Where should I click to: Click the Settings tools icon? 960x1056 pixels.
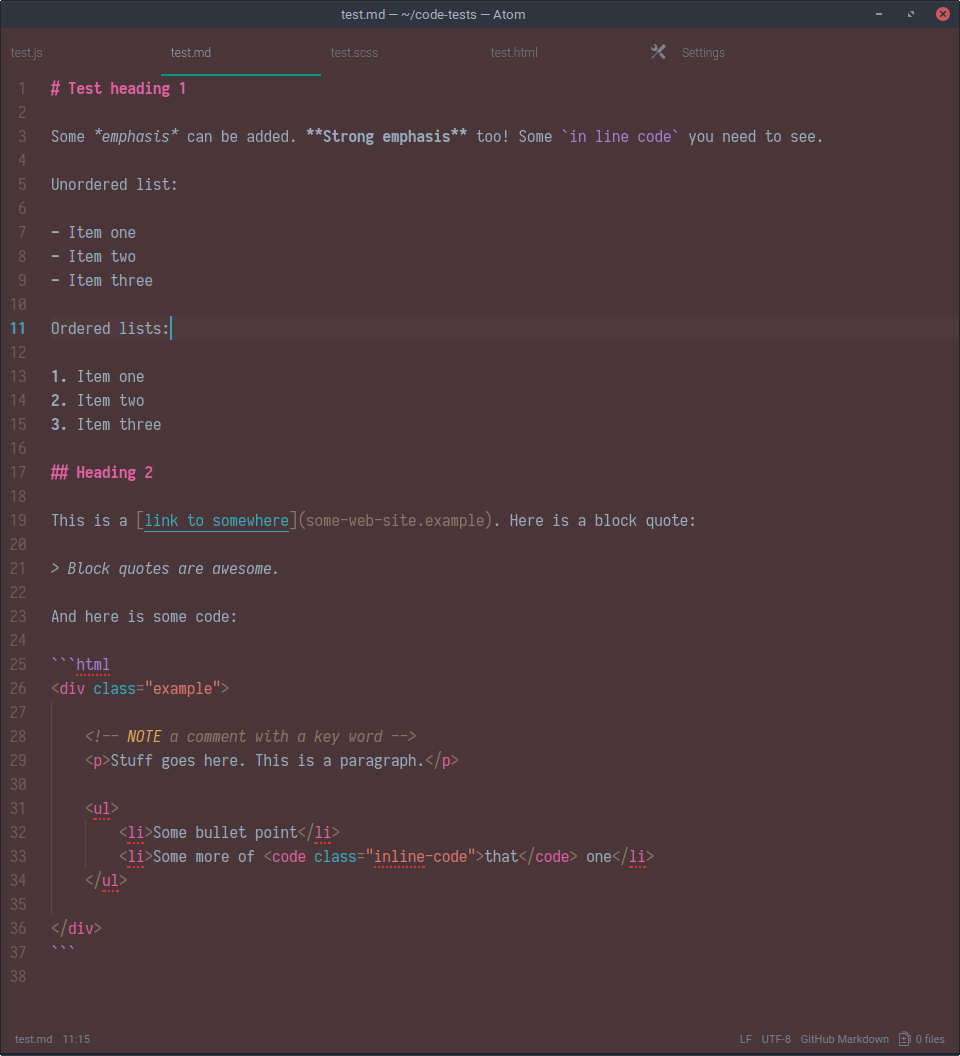[658, 52]
